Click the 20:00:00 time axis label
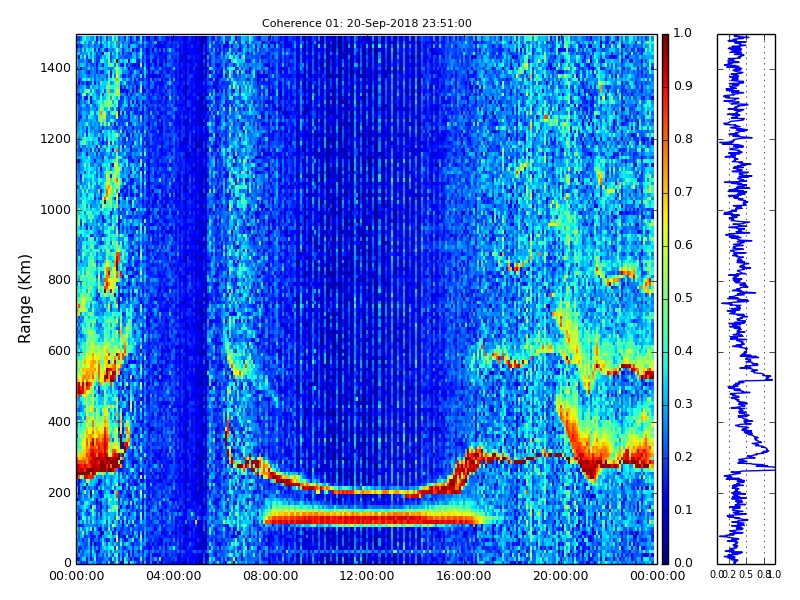 pyautogui.click(x=561, y=576)
